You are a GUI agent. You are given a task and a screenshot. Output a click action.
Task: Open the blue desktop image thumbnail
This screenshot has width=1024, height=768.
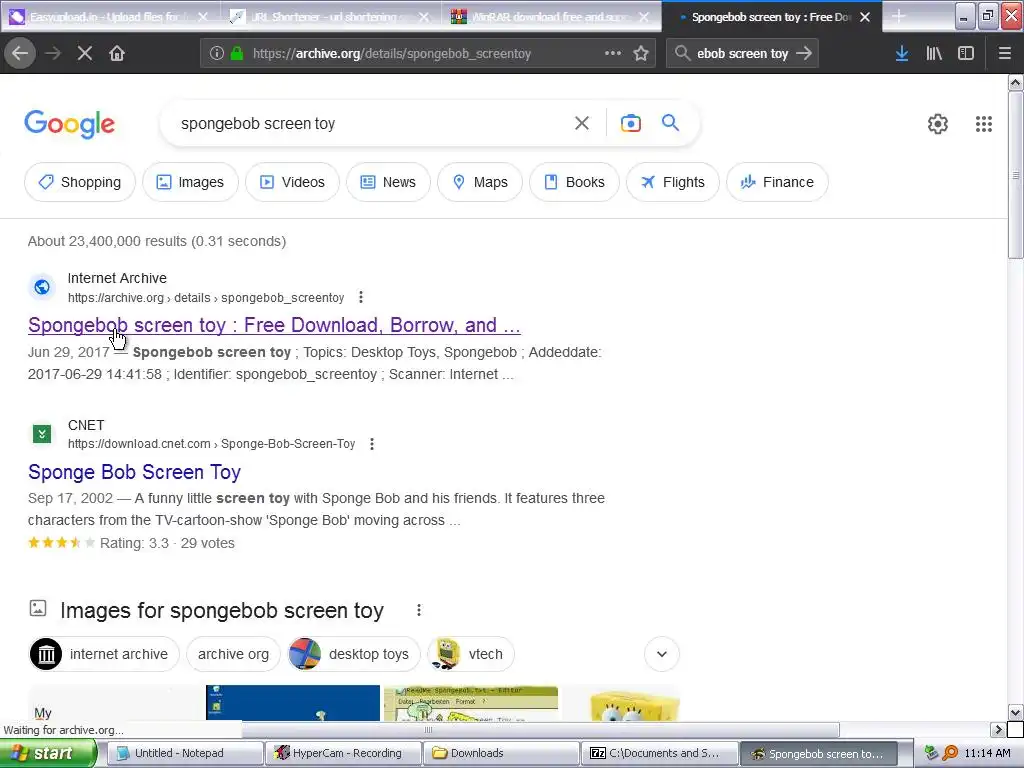tap(293, 703)
